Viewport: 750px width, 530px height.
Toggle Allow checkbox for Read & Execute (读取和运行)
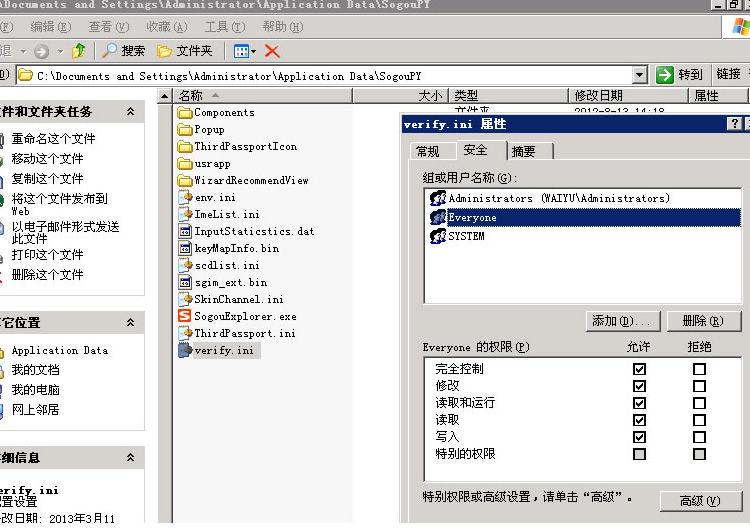point(640,403)
